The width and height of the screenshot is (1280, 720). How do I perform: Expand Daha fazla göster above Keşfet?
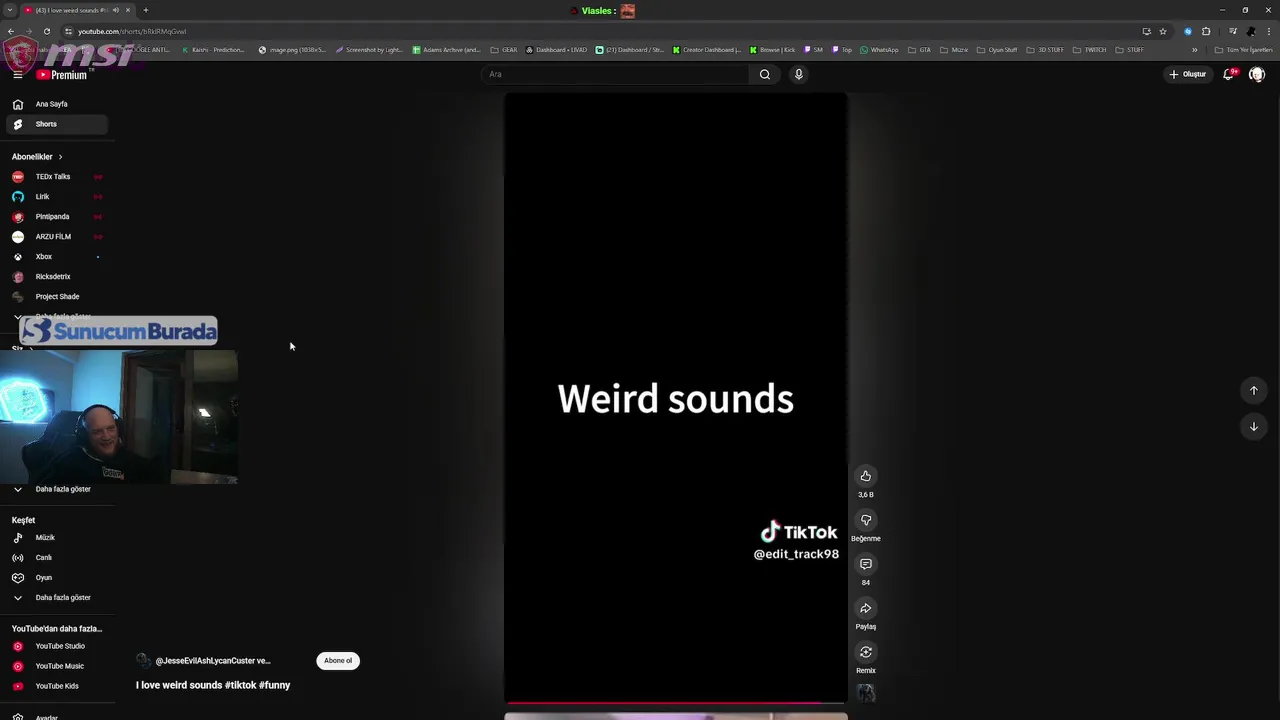tap(58, 489)
